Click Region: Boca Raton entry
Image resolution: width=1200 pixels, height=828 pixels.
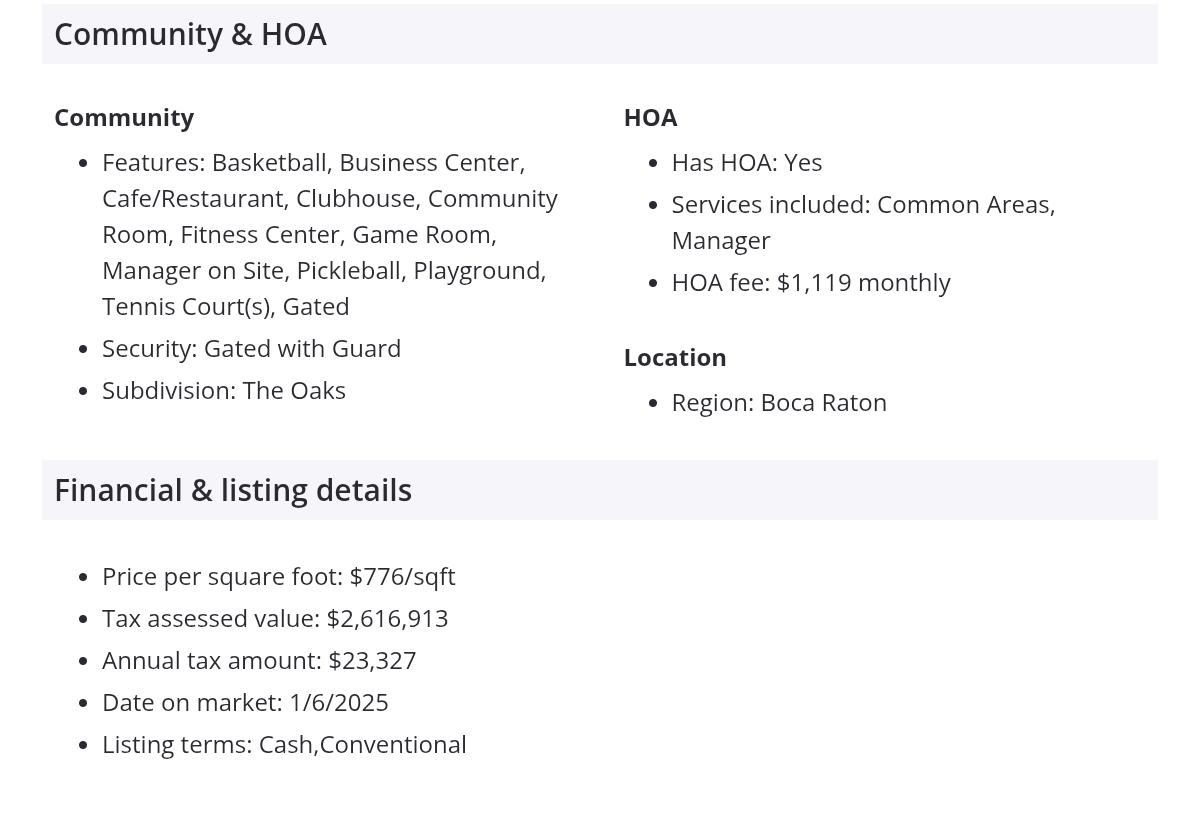coord(779,402)
